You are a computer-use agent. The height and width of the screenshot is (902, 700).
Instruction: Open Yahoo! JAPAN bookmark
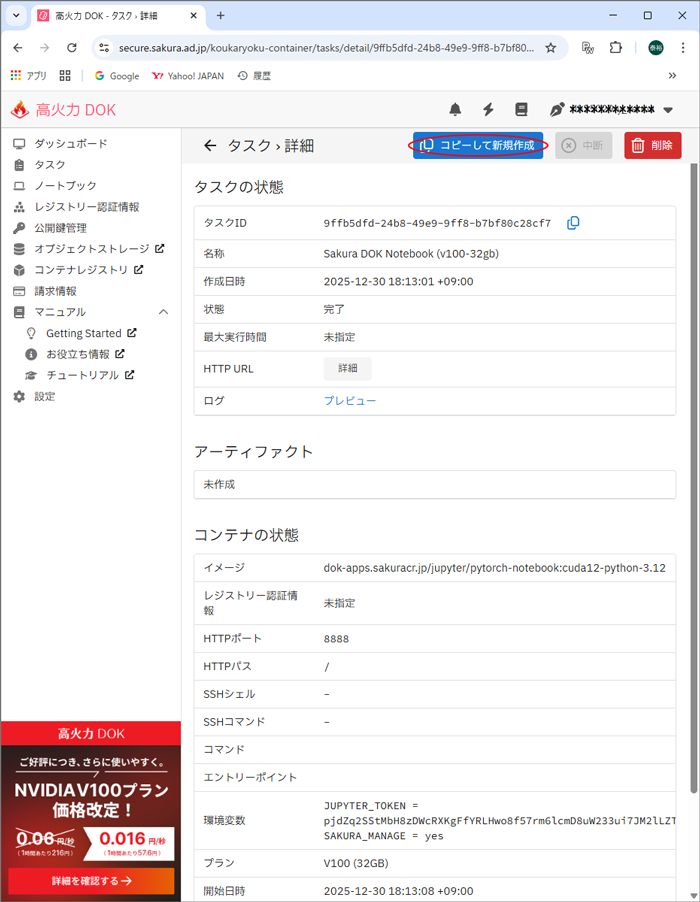click(188, 75)
